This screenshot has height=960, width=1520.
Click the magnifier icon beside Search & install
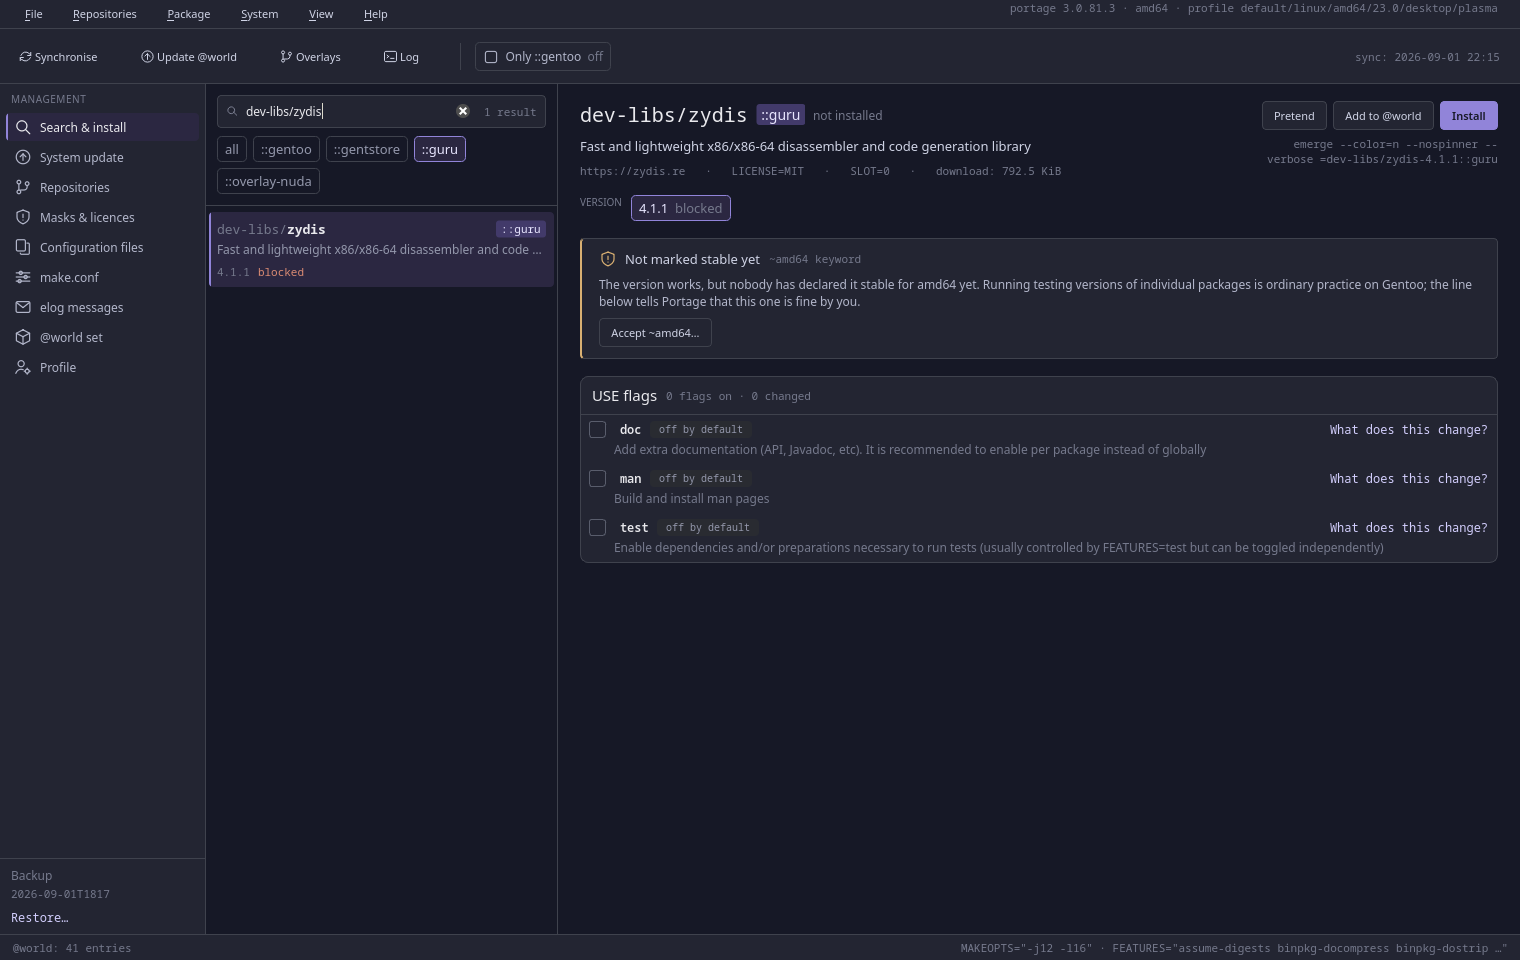23,127
